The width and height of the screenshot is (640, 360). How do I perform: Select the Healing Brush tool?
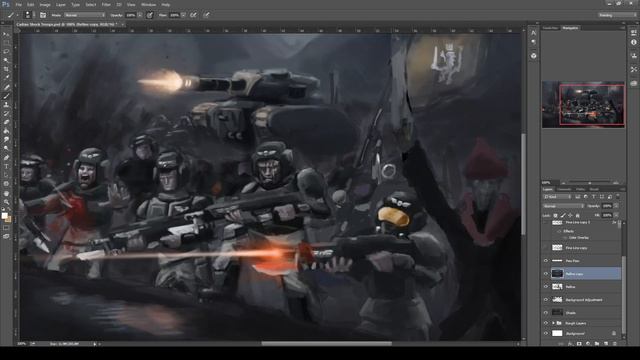[6, 87]
